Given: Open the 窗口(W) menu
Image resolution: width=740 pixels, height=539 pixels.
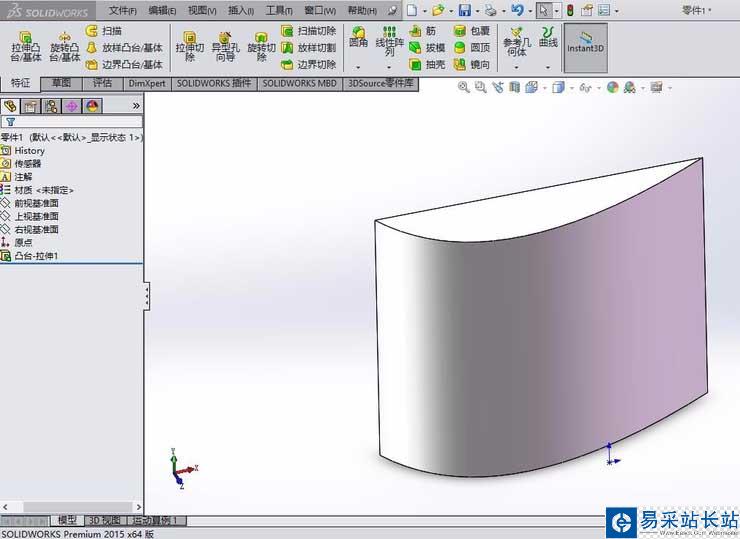Looking at the screenshot, I should pos(320,10).
